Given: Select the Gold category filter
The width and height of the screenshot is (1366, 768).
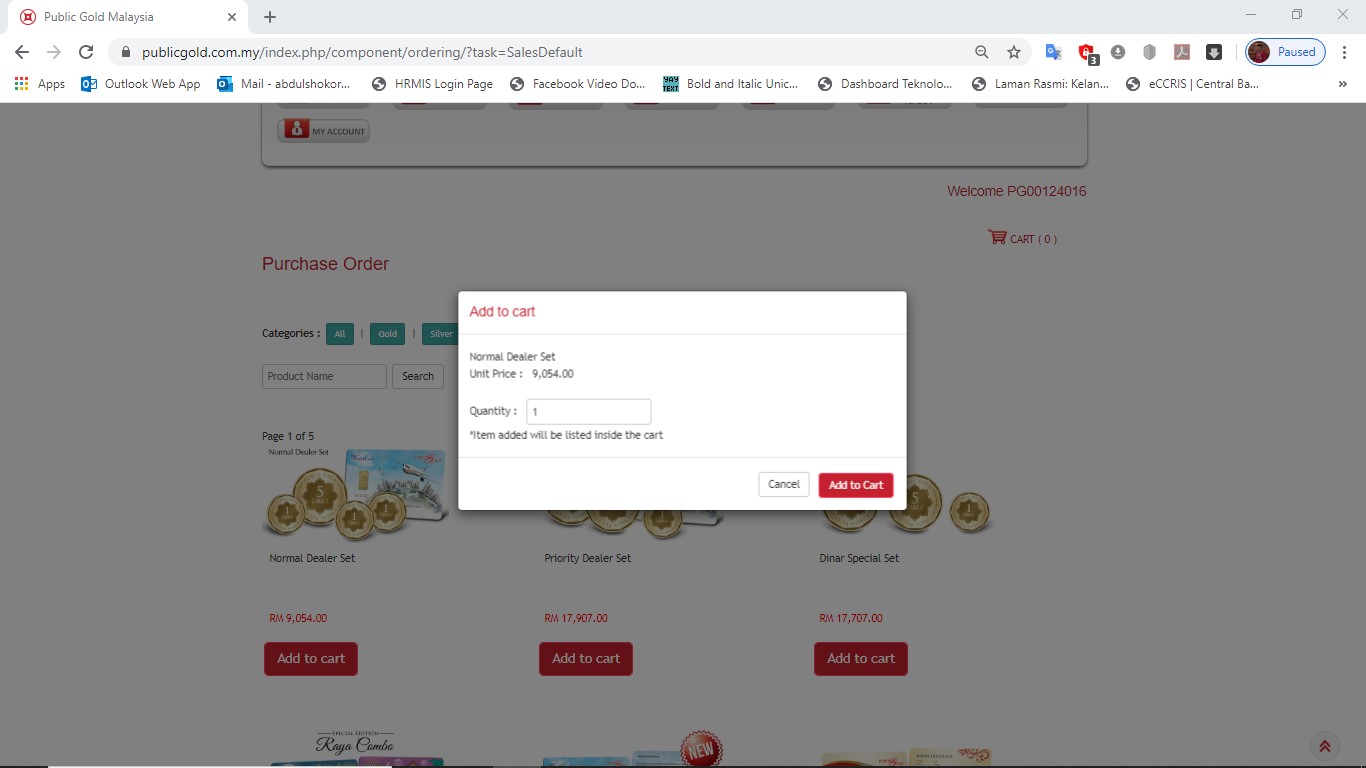Looking at the screenshot, I should pos(387,334).
